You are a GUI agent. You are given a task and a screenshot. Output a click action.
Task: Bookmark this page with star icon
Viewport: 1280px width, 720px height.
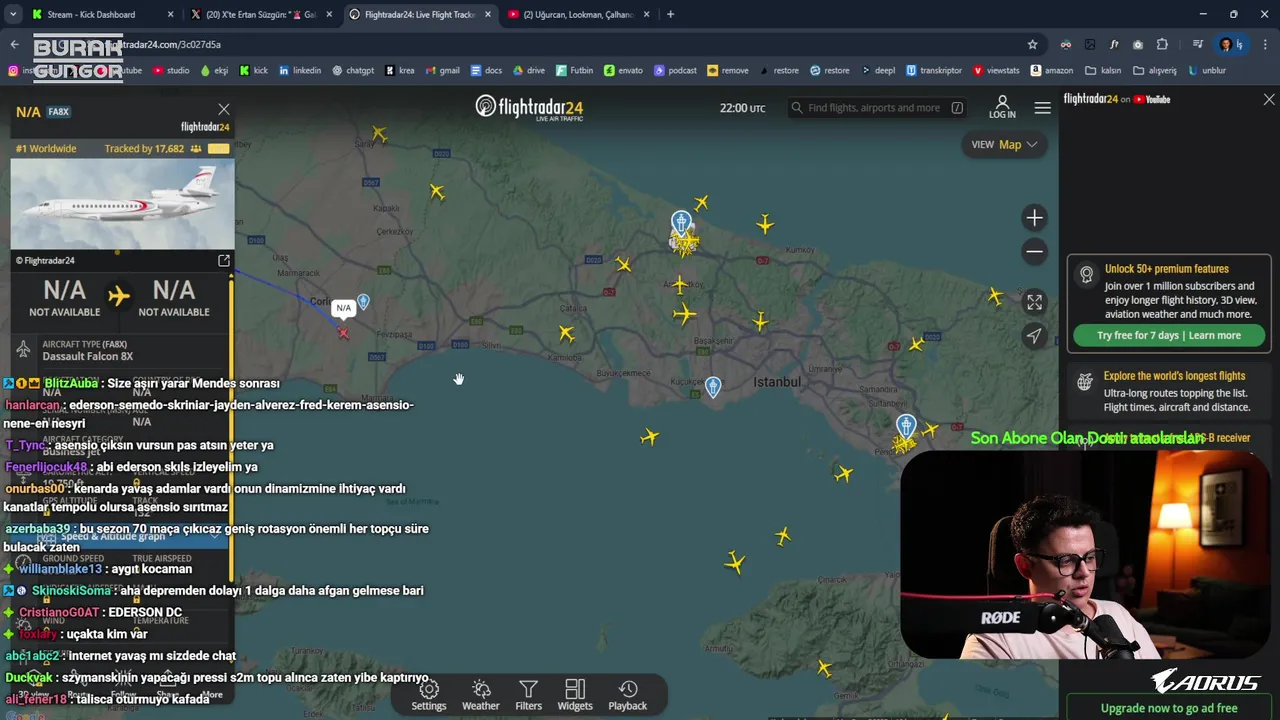tap(1032, 44)
